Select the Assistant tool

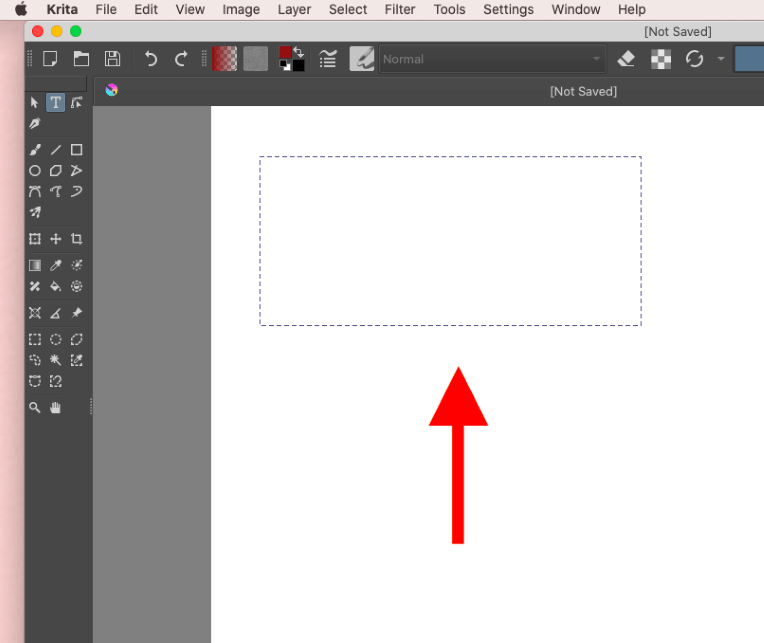tap(35, 313)
